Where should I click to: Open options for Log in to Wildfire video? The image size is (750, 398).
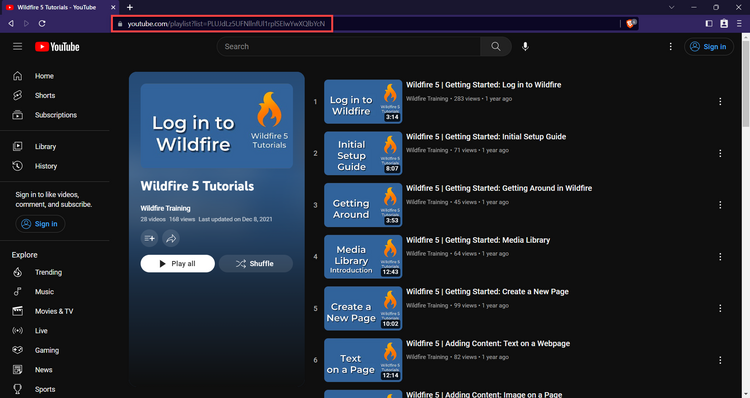coord(720,101)
